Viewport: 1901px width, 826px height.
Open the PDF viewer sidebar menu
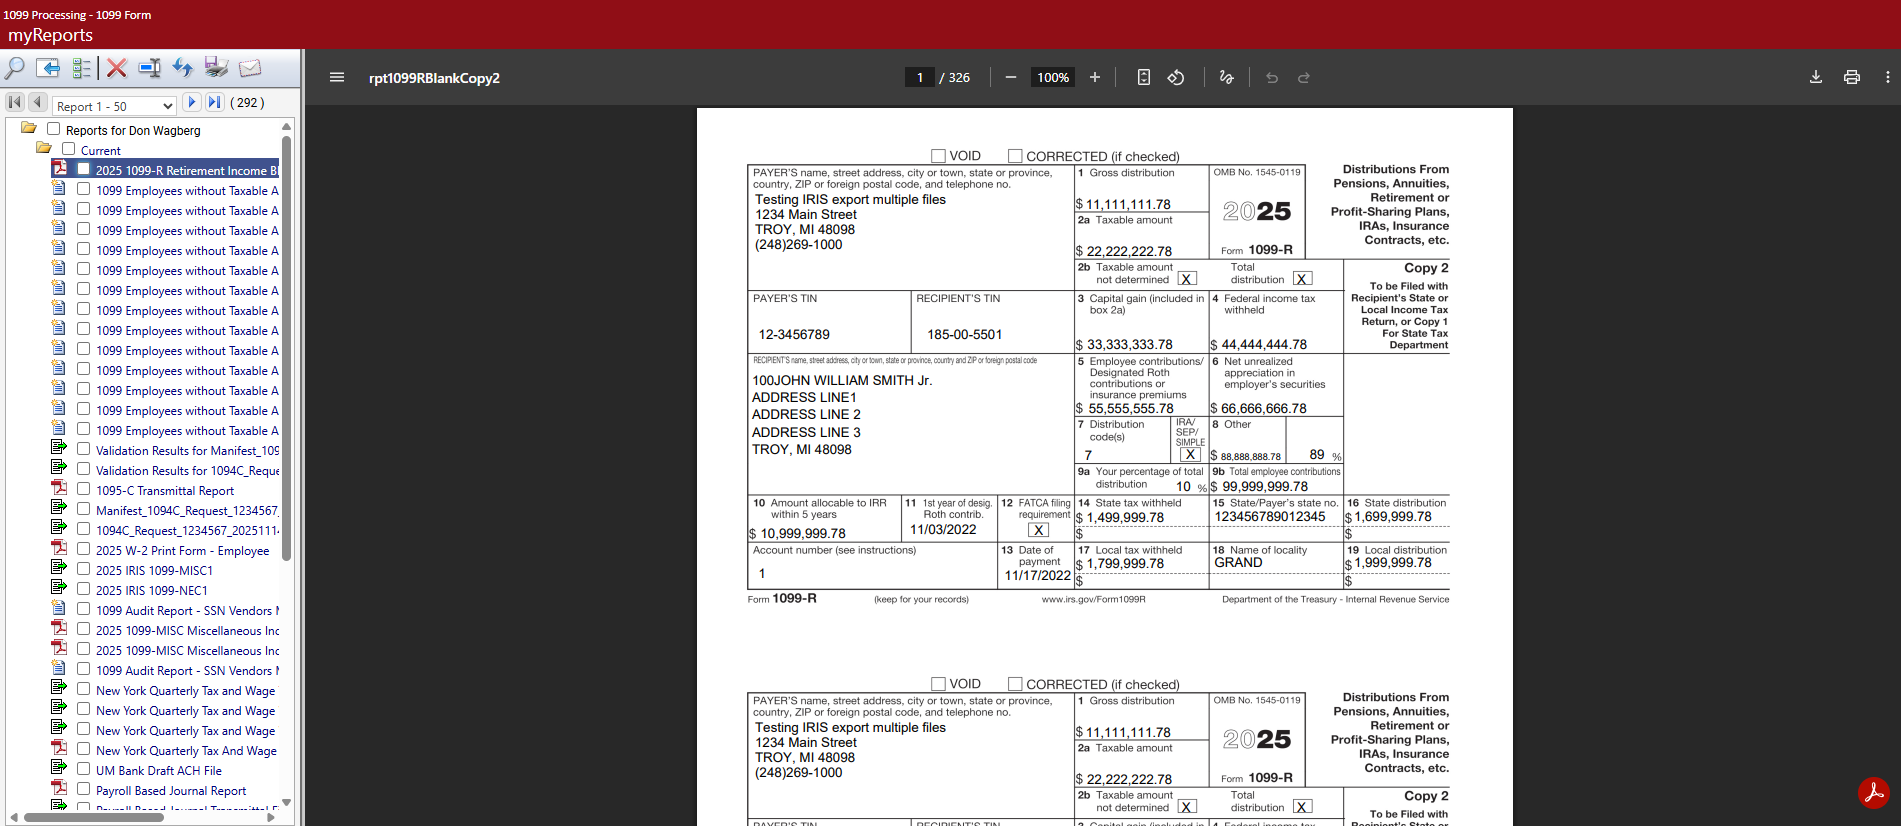(x=337, y=77)
